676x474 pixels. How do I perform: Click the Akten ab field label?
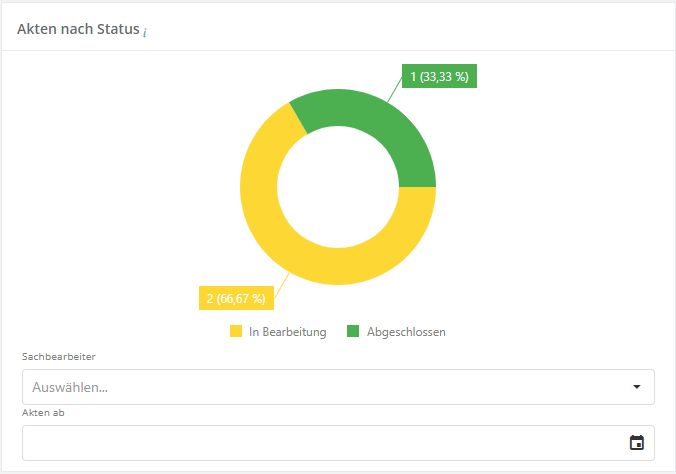pos(44,412)
